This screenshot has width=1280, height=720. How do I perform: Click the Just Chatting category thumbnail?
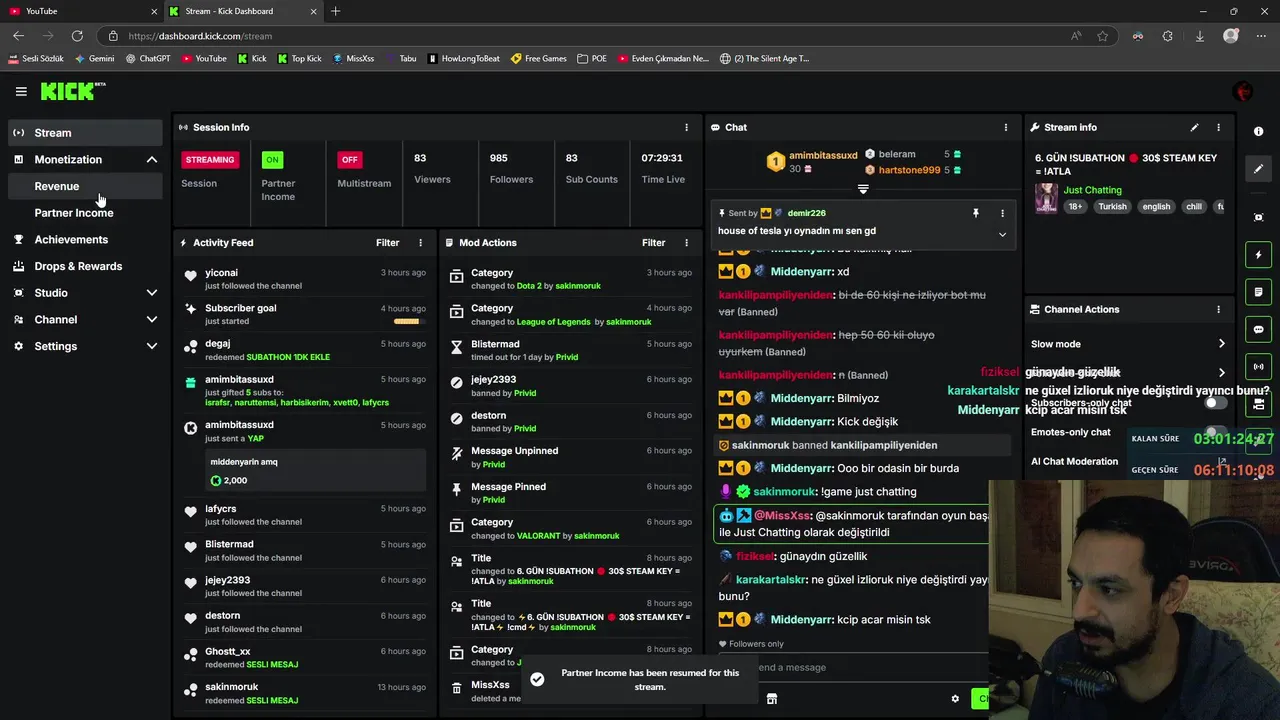coord(1046,198)
